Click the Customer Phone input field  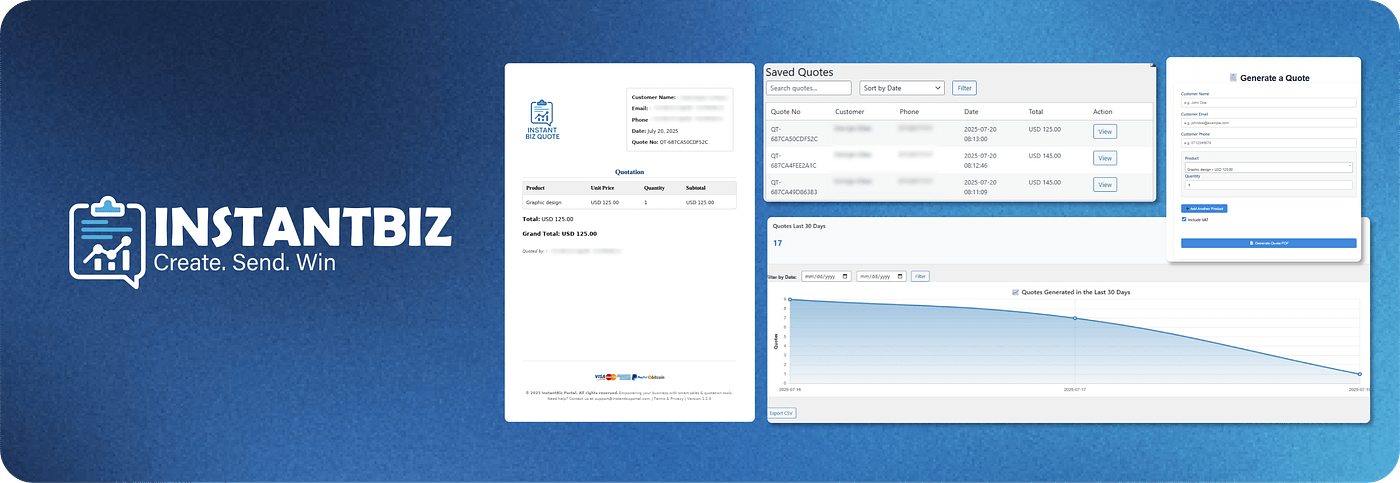[x=1268, y=143]
